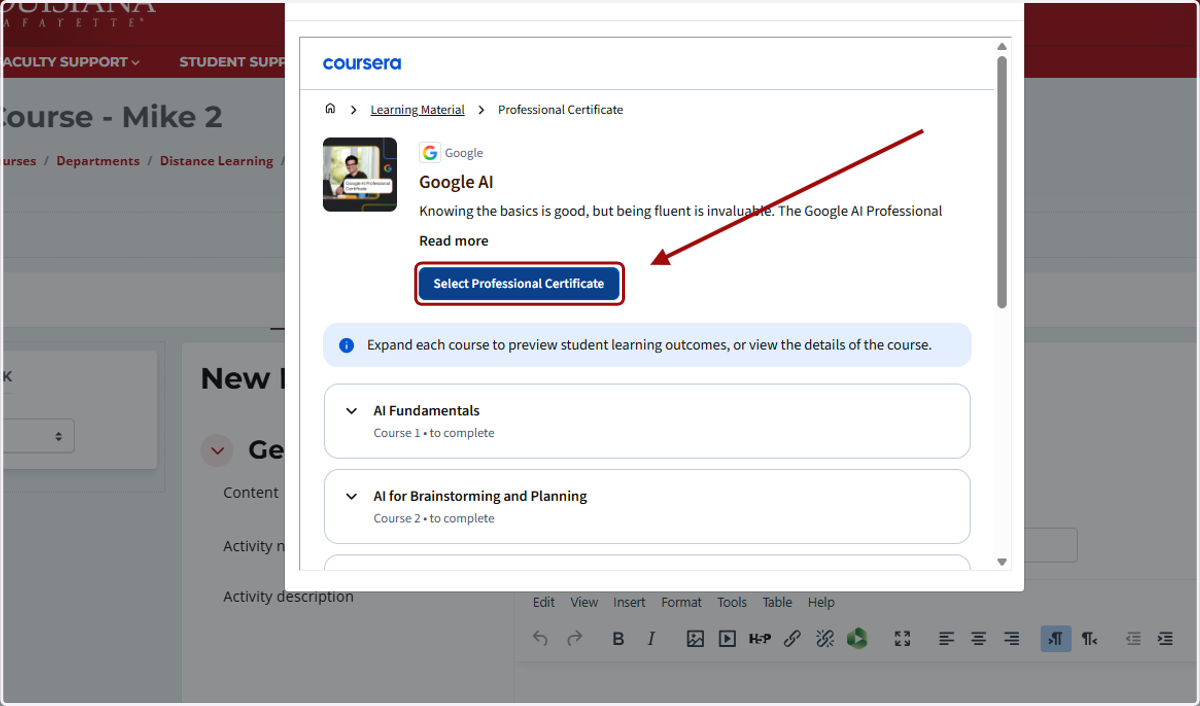Click the Select Professional Certificate button
Image resolution: width=1200 pixels, height=706 pixels.
(x=519, y=284)
